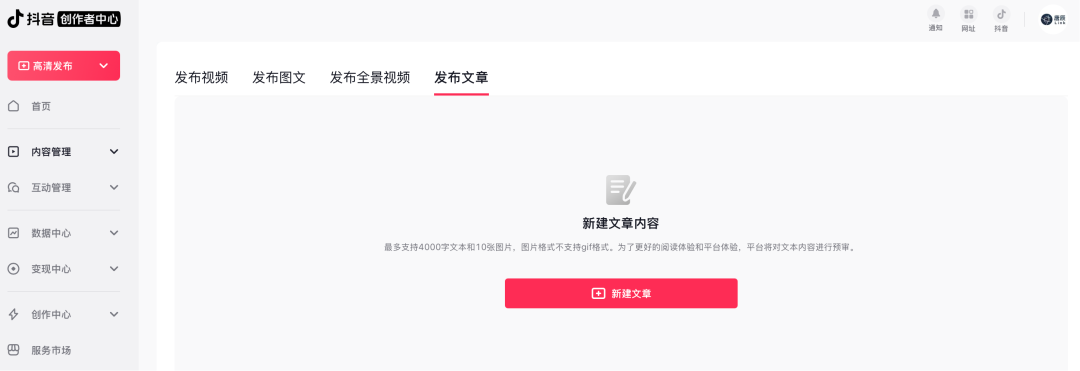Open 服务市场 store icon in sidebar

pyautogui.click(x=13, y=350)
